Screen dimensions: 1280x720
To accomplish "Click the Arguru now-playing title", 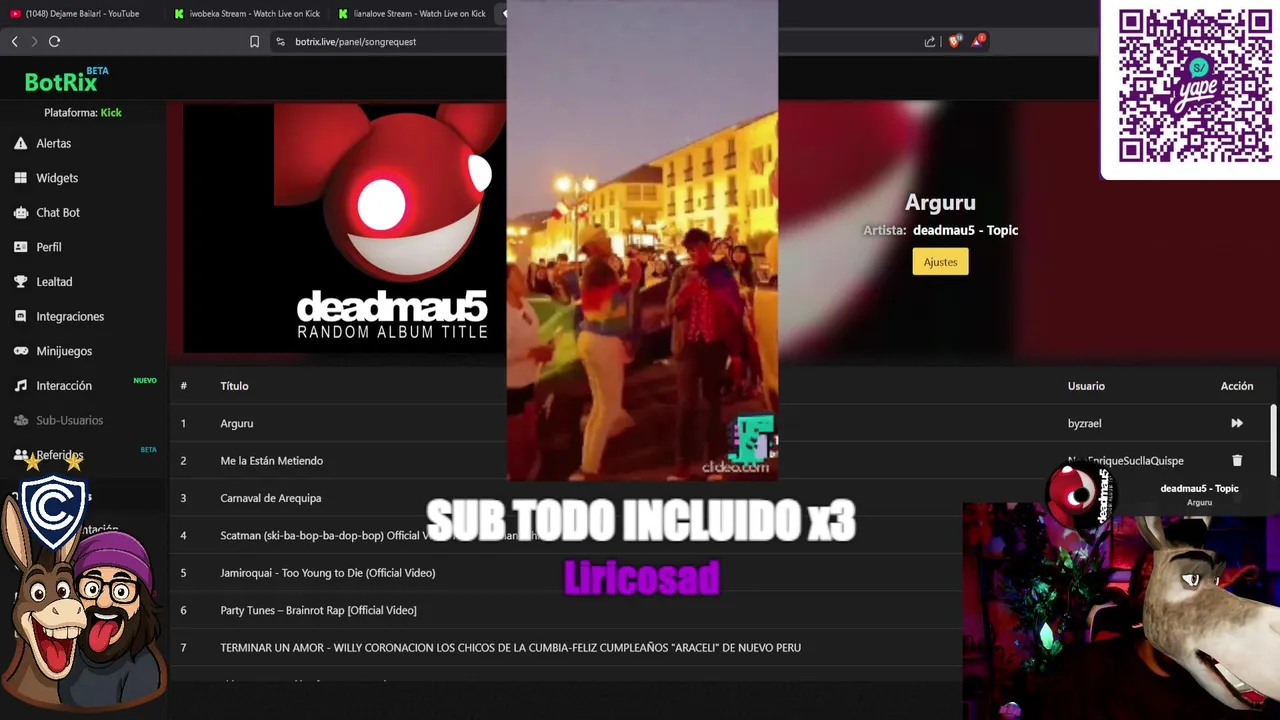I will [x=940, y=203].
